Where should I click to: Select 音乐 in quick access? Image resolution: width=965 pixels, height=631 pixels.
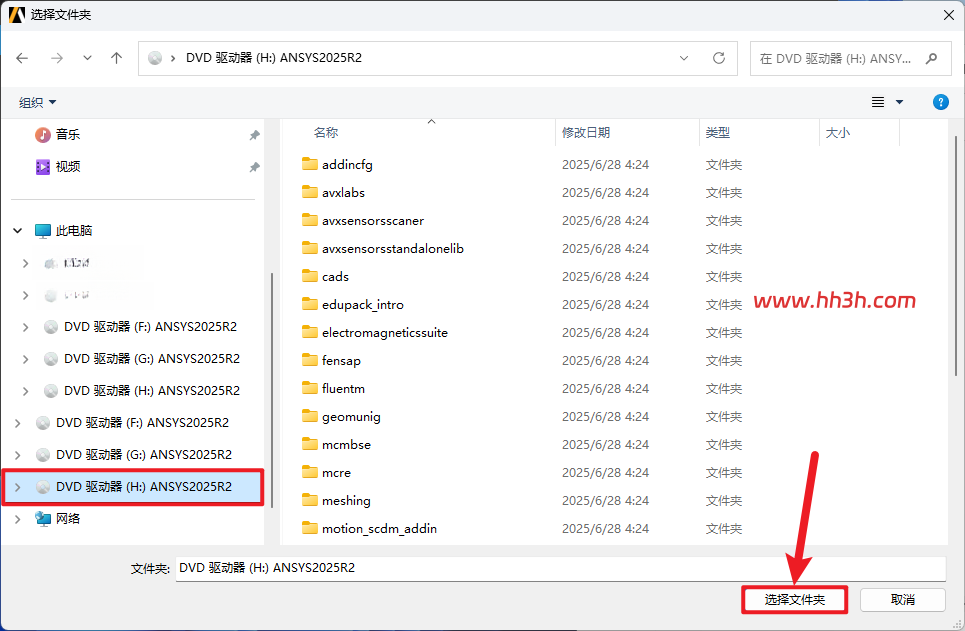tap(67, 134)
